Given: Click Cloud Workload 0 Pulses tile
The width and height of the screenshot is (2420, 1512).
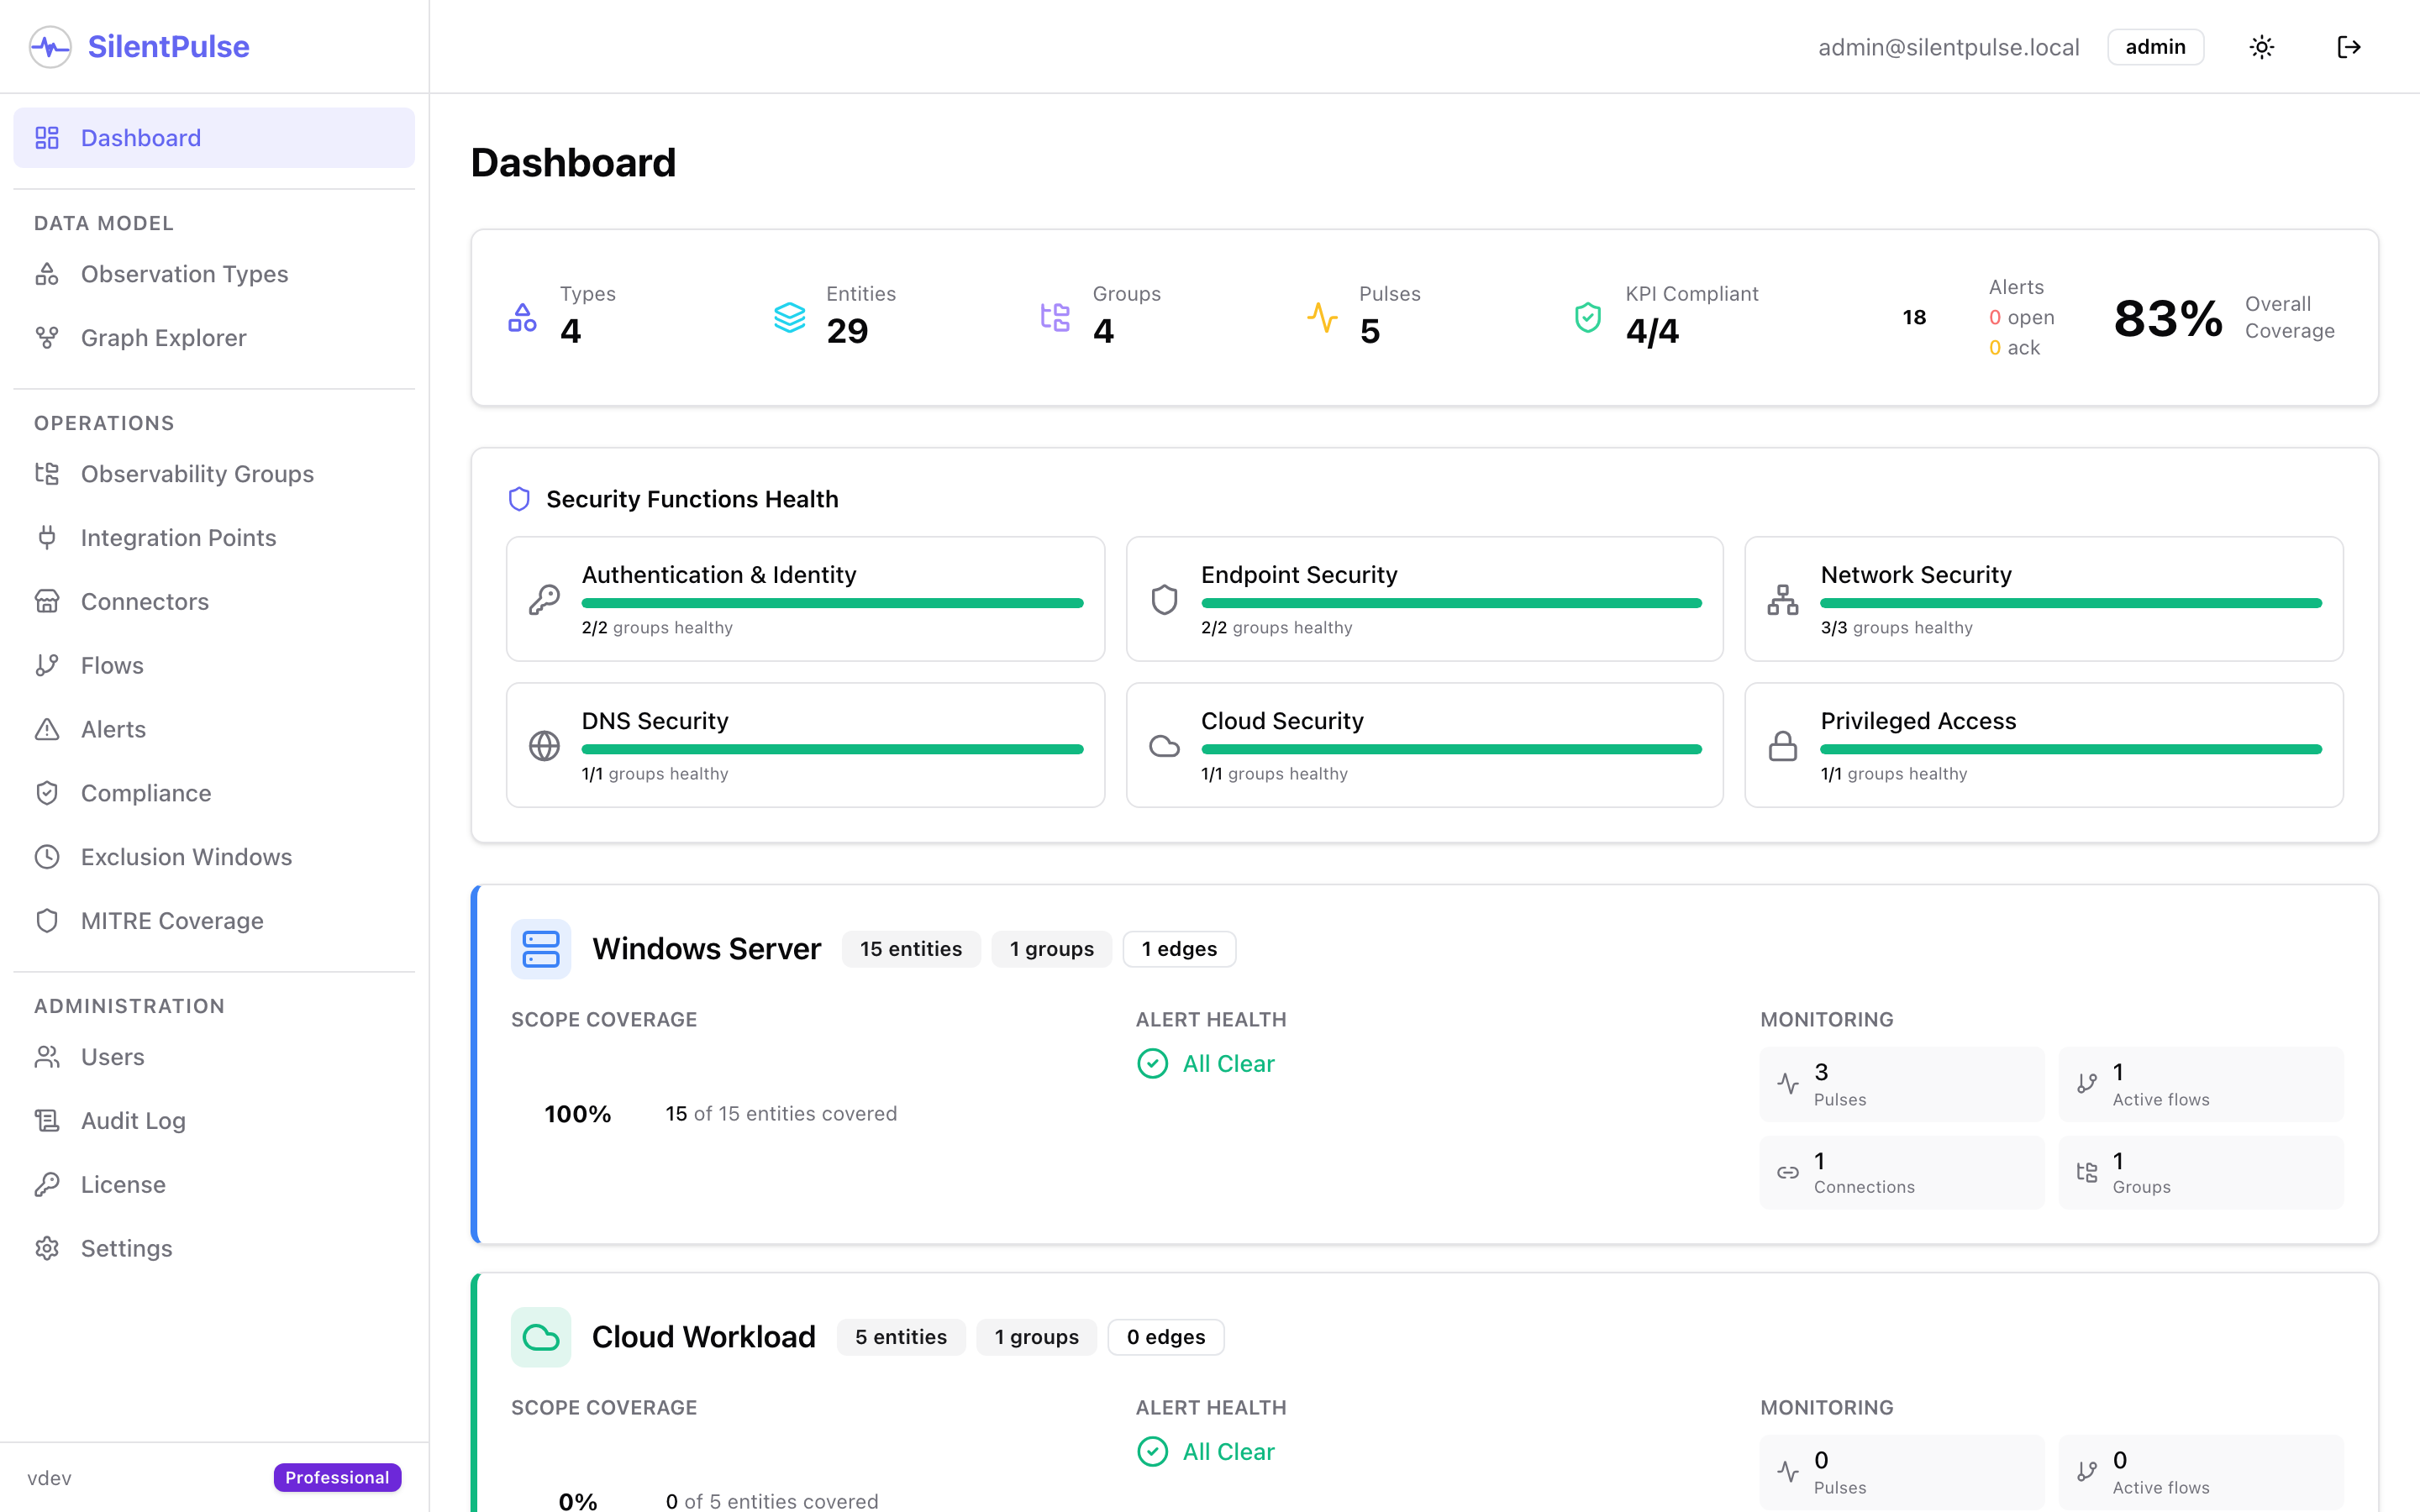Looking at the screenshot, I should pos(1902,1472).
